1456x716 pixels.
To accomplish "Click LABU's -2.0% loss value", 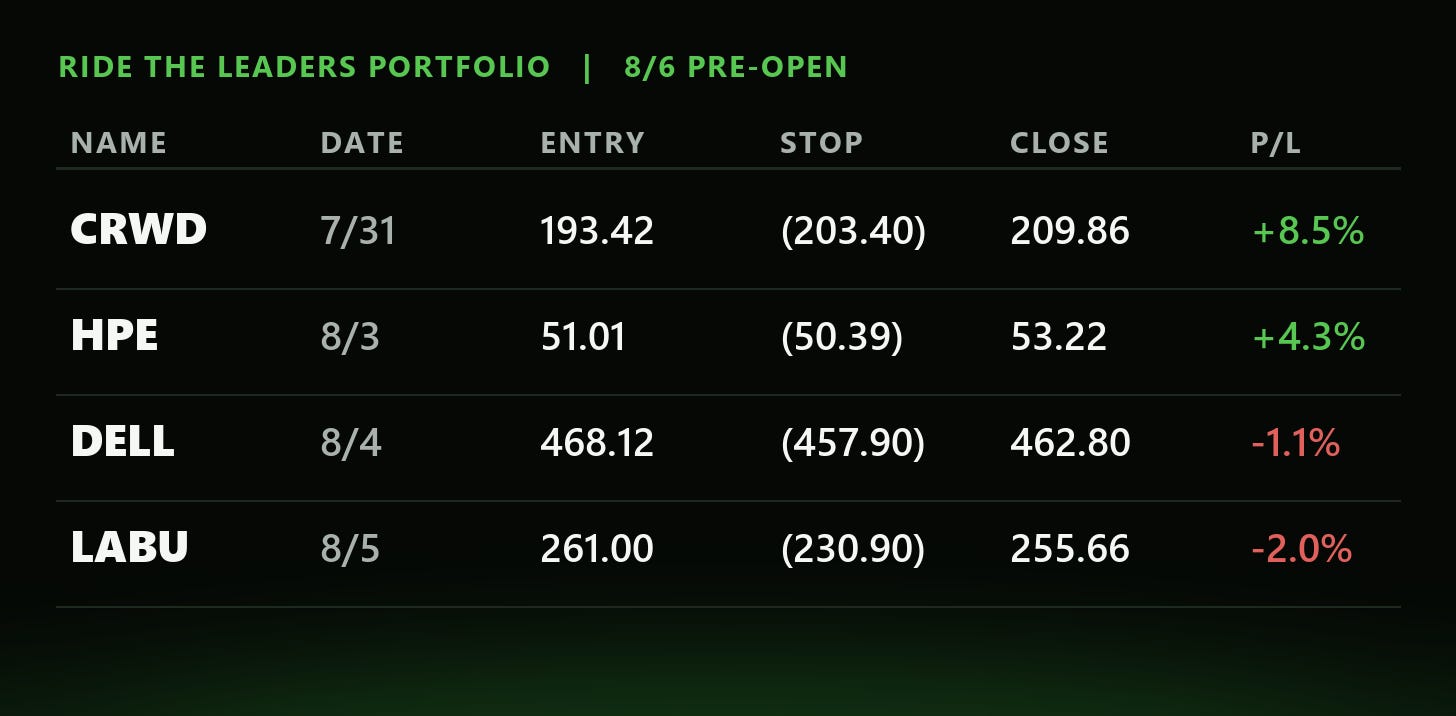I will [1302, 548].
